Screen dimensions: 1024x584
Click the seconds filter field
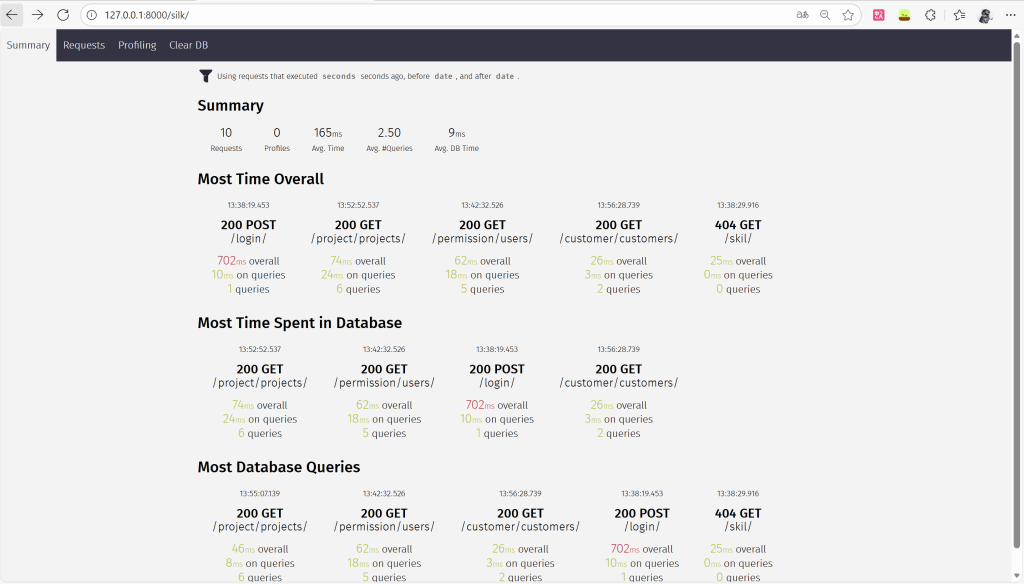tap(338, 76)
